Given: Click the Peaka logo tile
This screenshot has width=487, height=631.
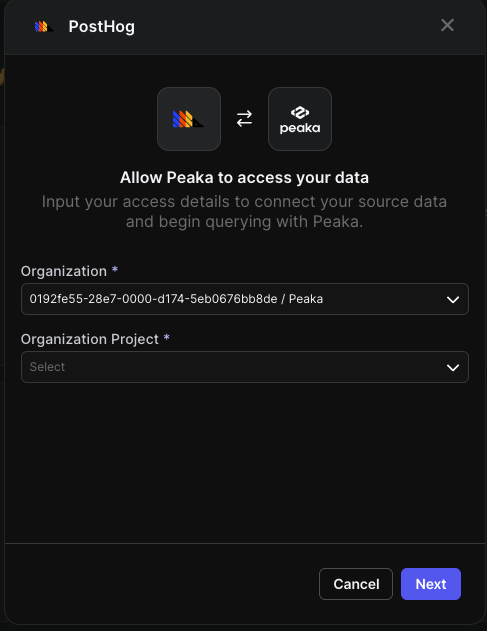Looking at the screenshot, I should [300, 119].
